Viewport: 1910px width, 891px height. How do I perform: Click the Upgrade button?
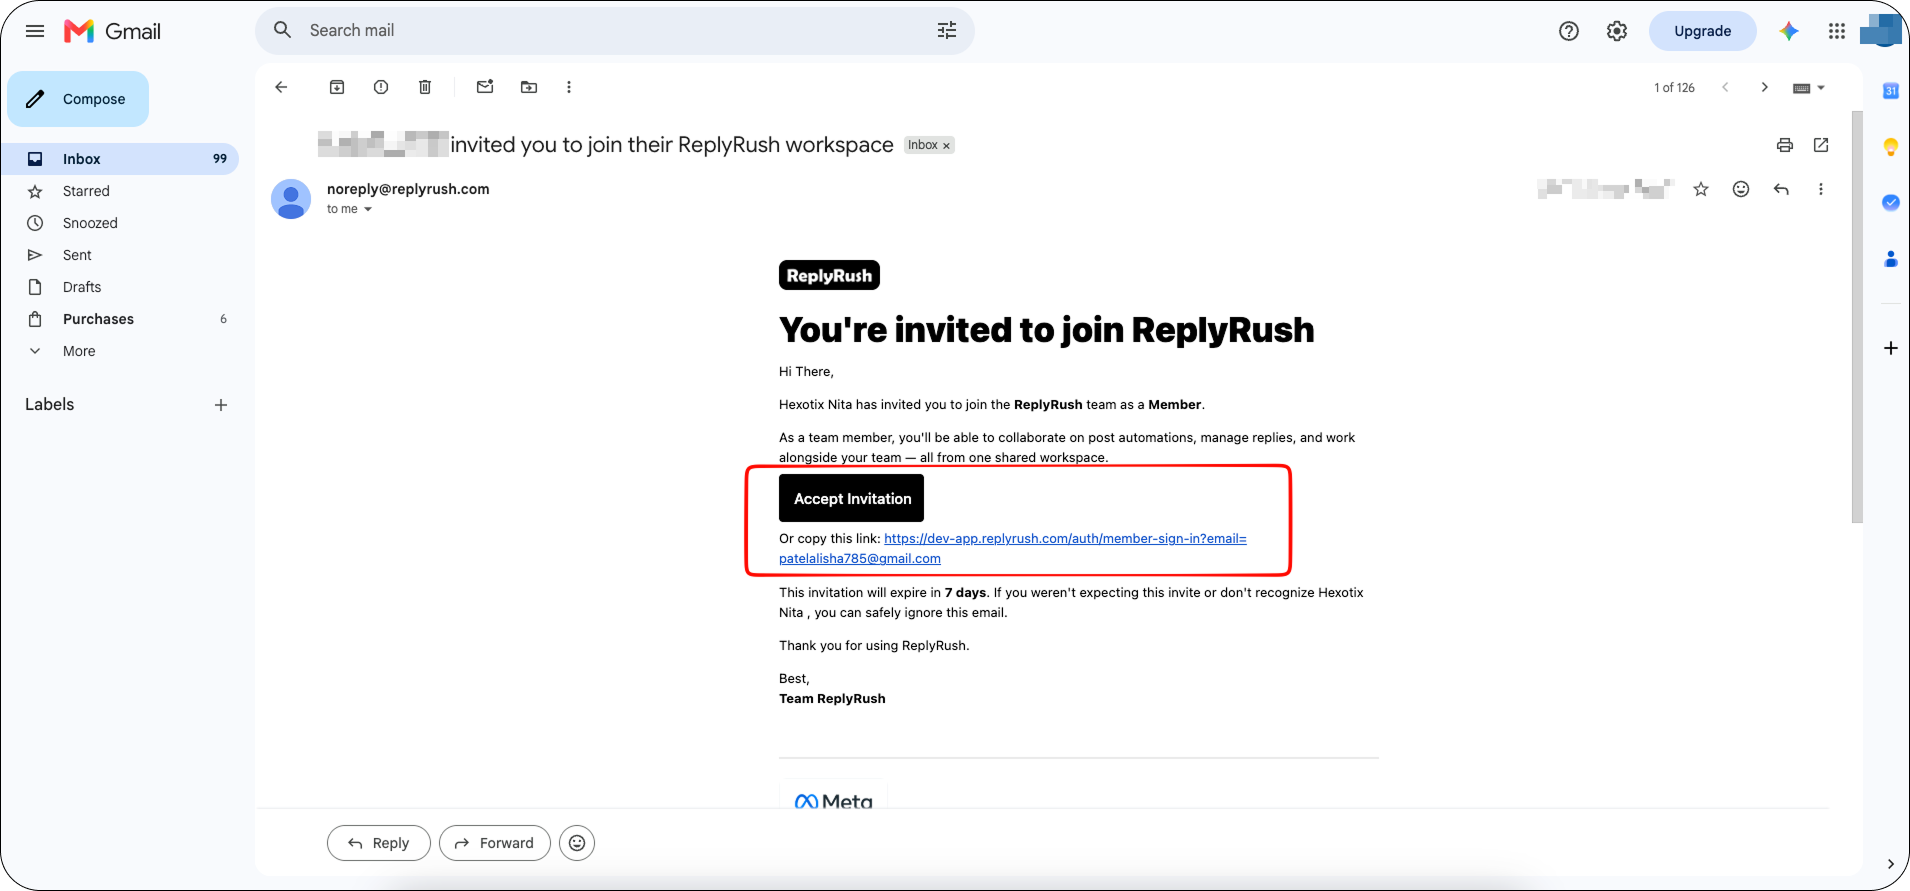1702,31
